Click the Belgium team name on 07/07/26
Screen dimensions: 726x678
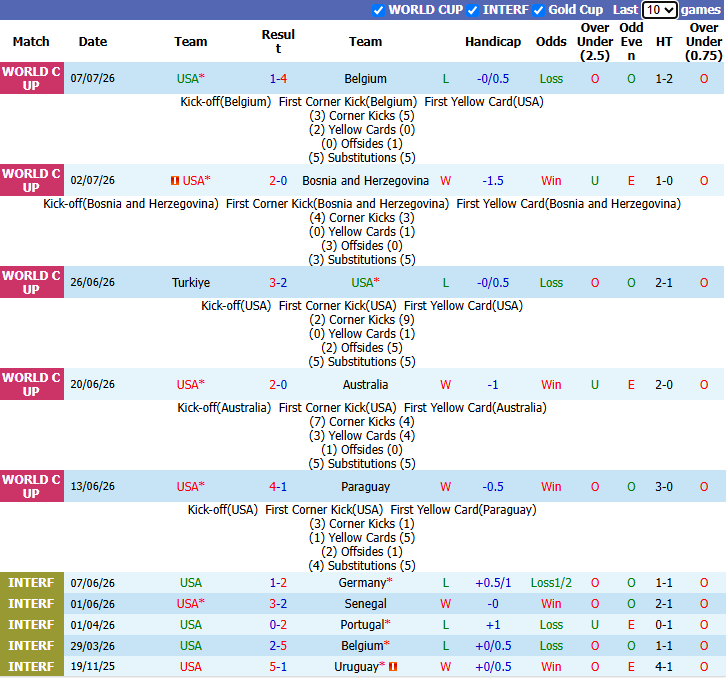[365, 79]
